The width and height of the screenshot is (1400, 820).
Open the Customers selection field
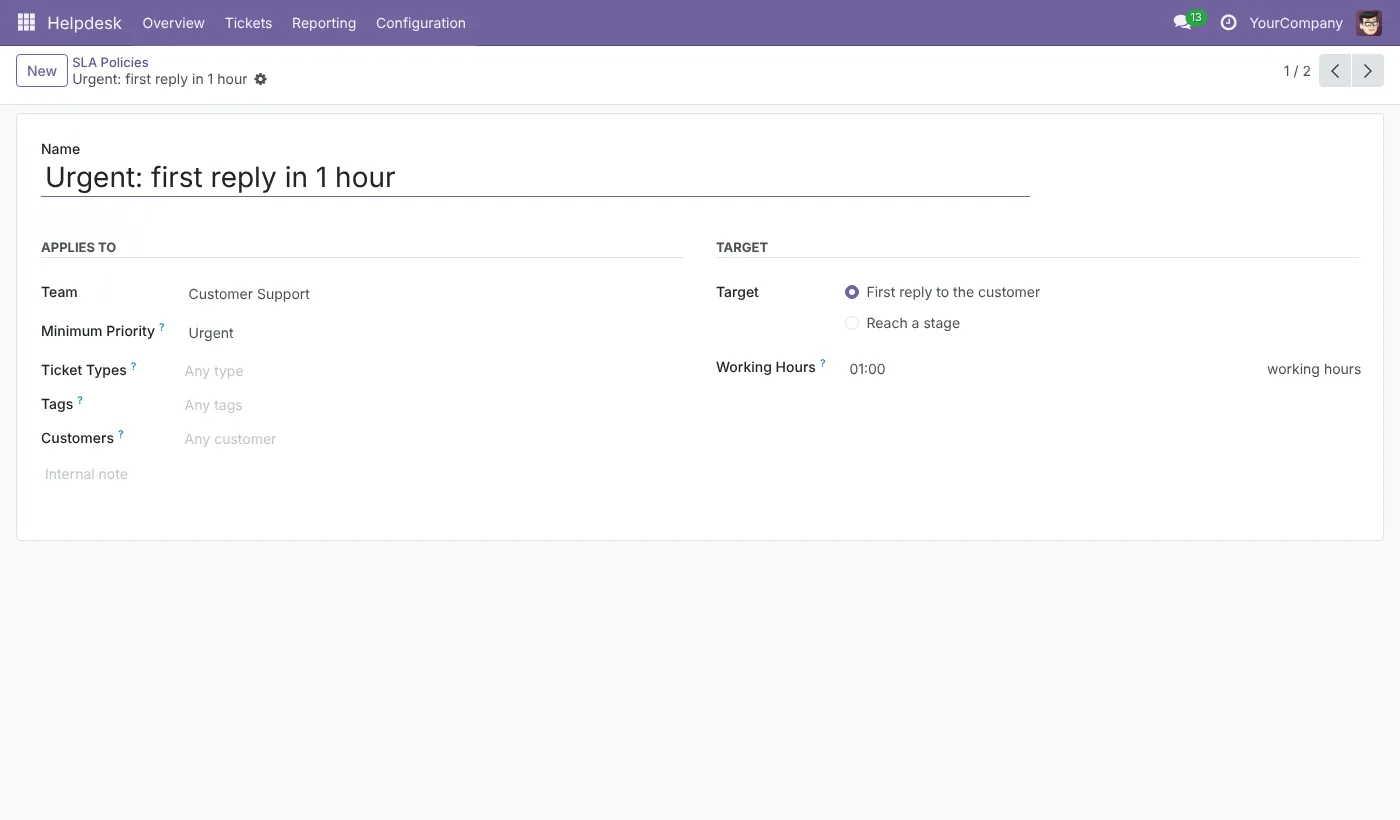click(x=434, y=439)
